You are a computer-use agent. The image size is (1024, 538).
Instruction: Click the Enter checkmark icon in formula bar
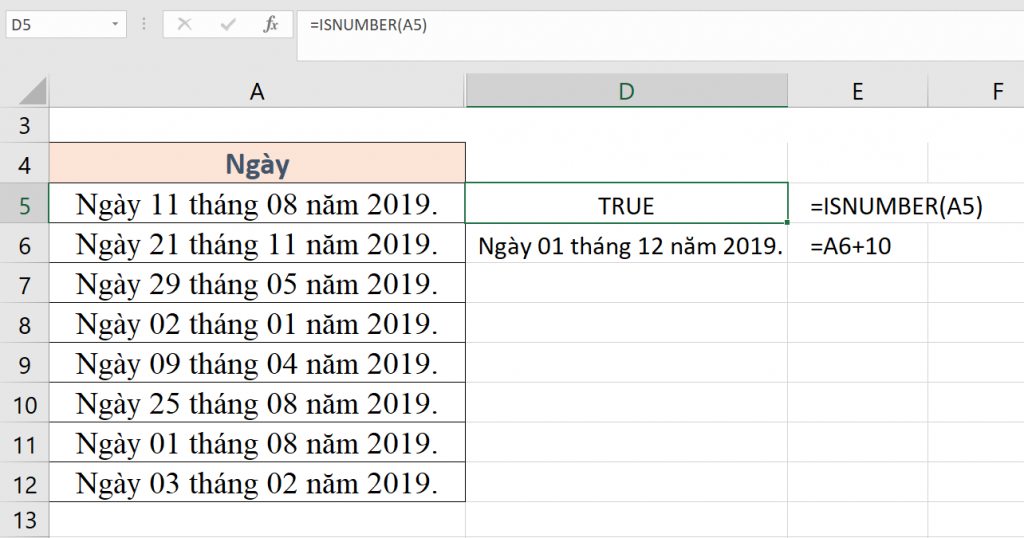pyautogui.click(x=227, y=25)
